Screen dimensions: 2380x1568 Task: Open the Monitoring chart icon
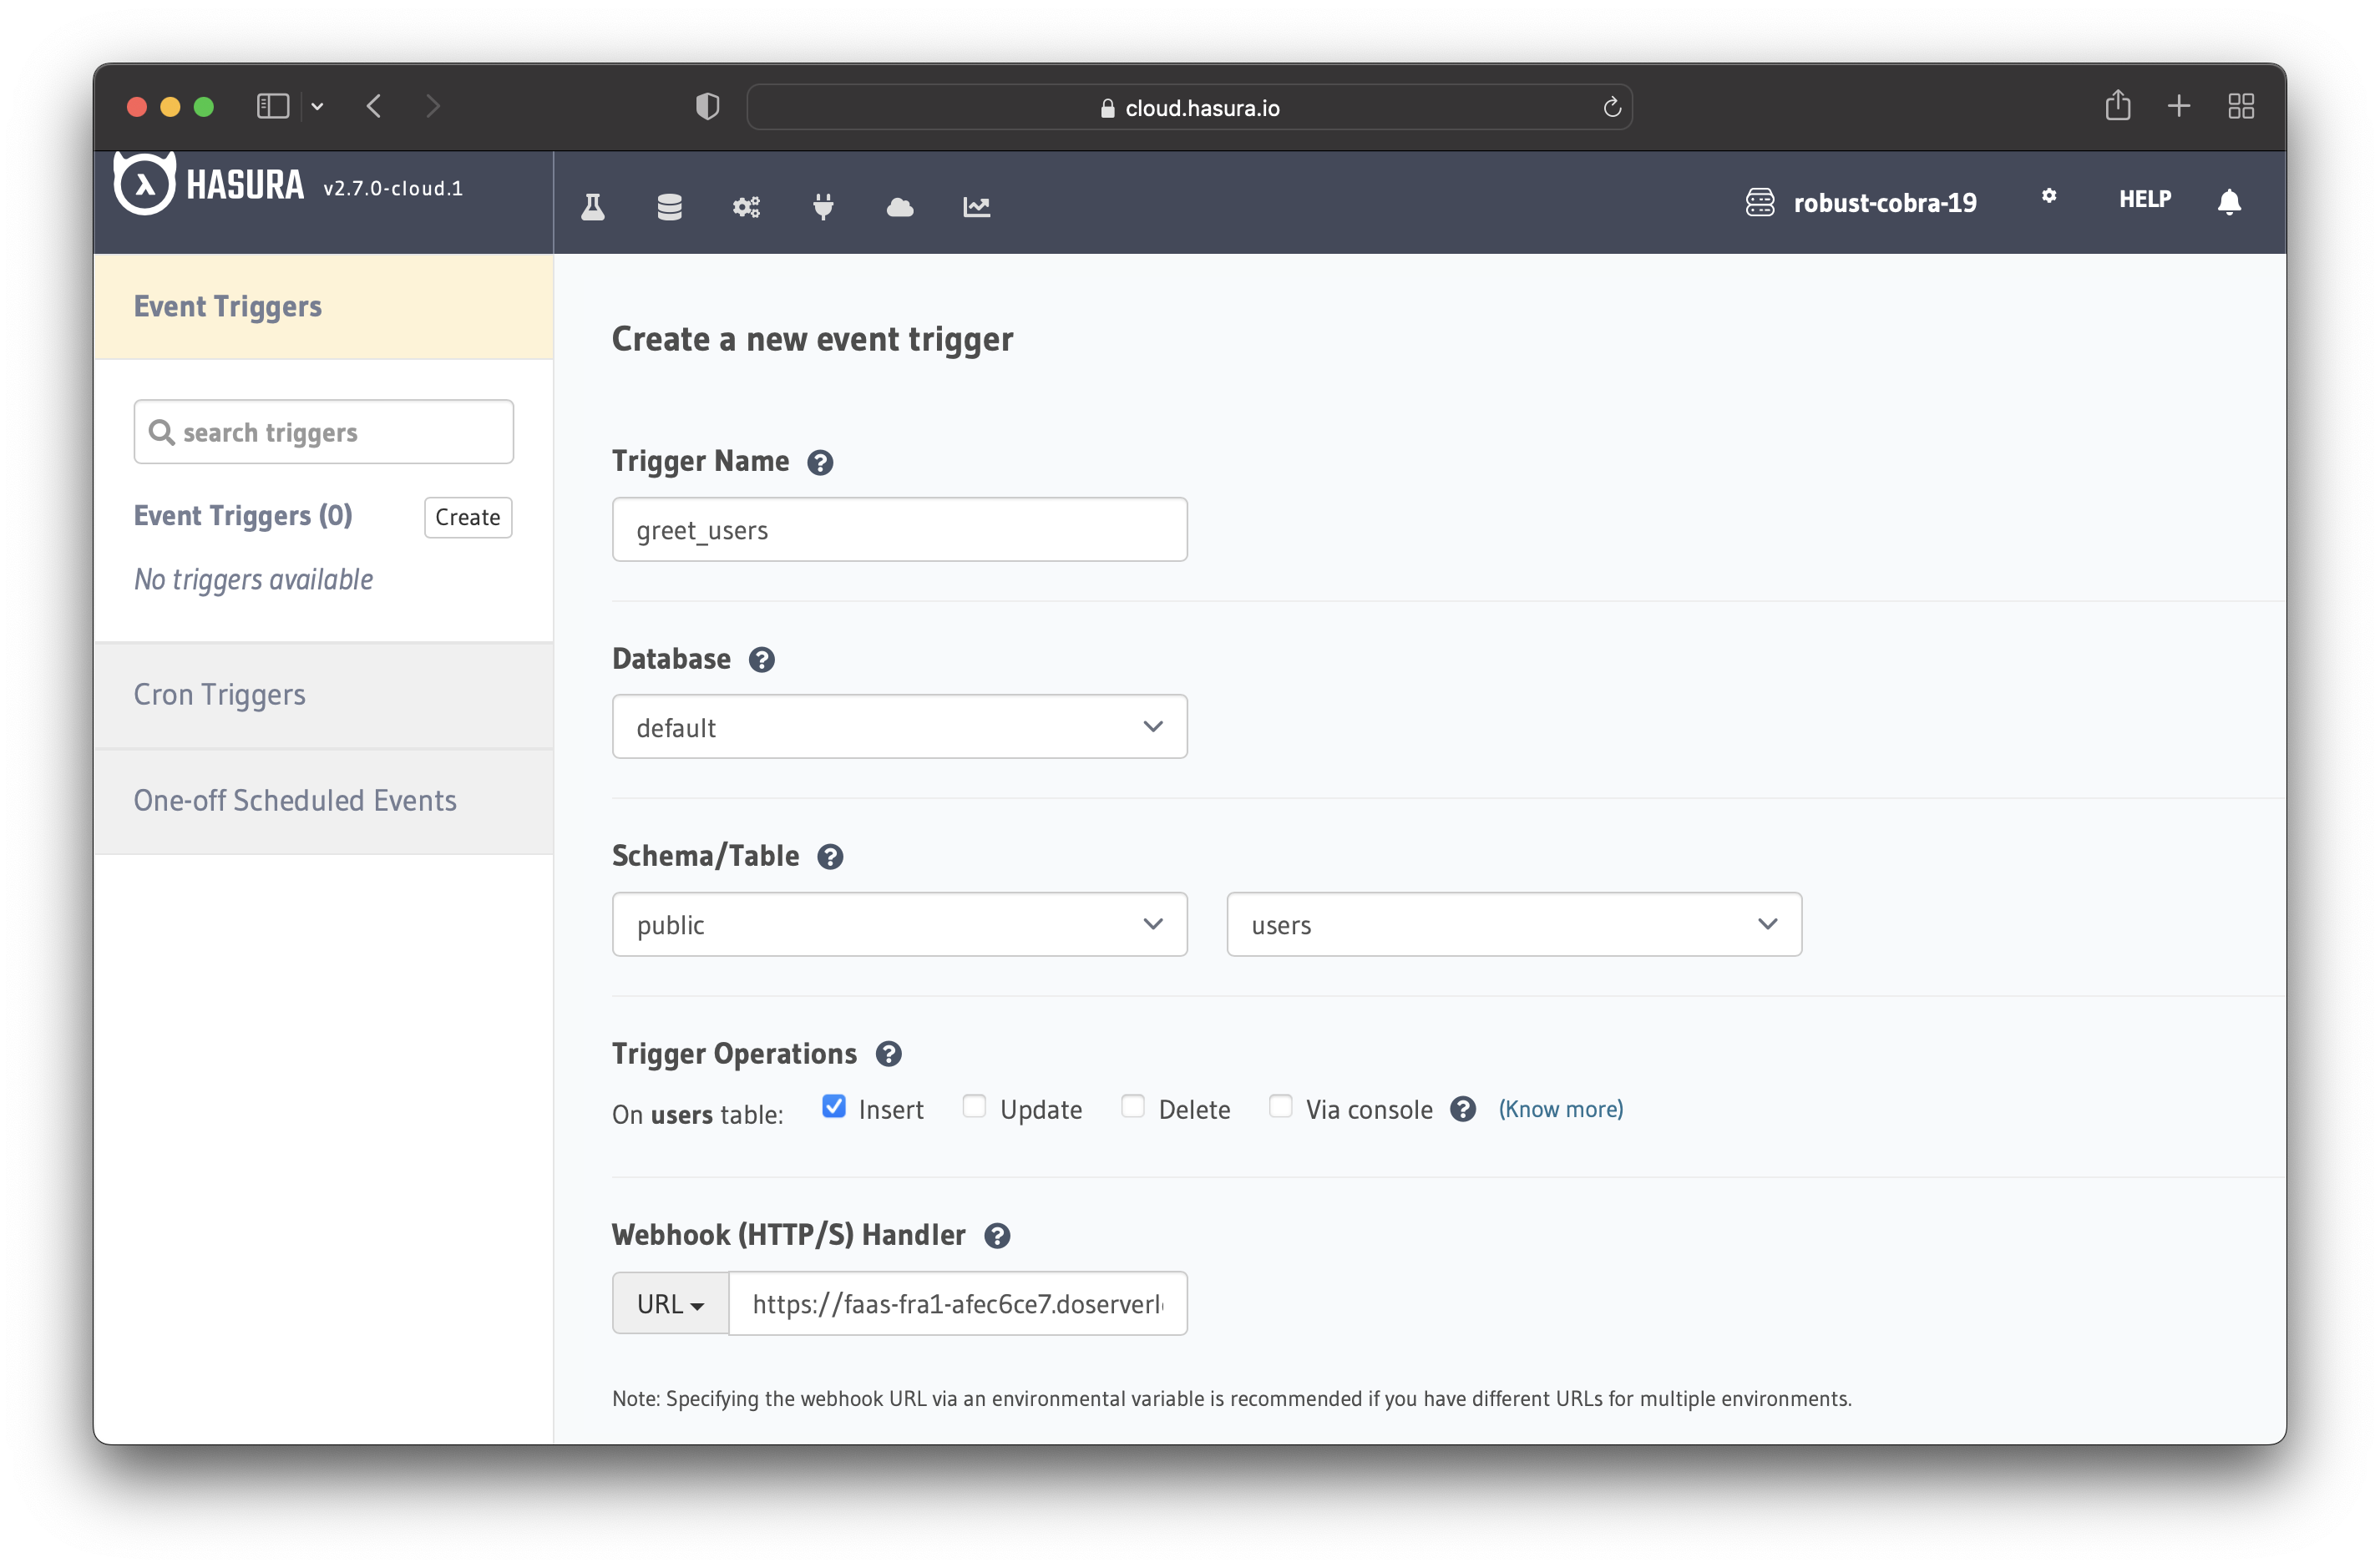coord(976,206)
